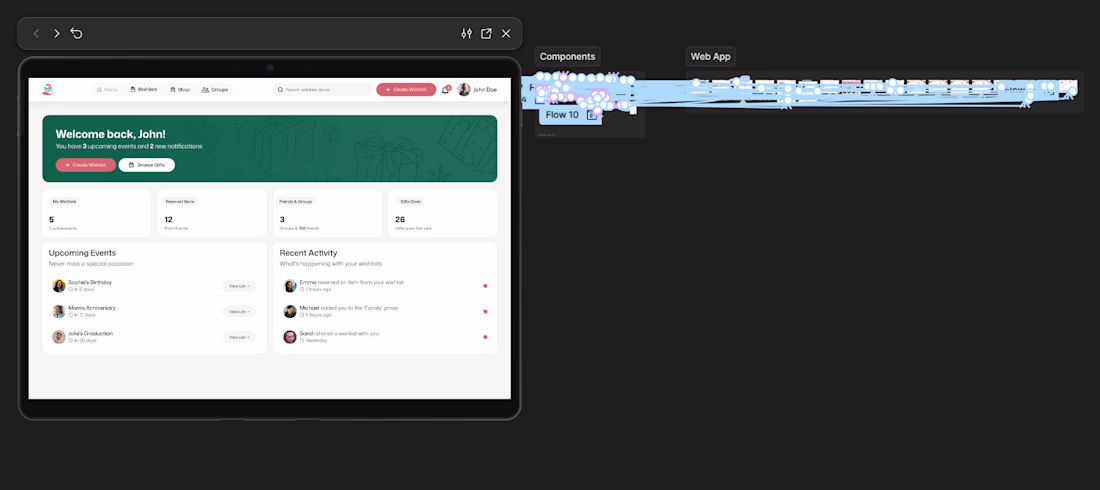
Task: Click the Browse Gifts button
Action: (x=147, y=165)
